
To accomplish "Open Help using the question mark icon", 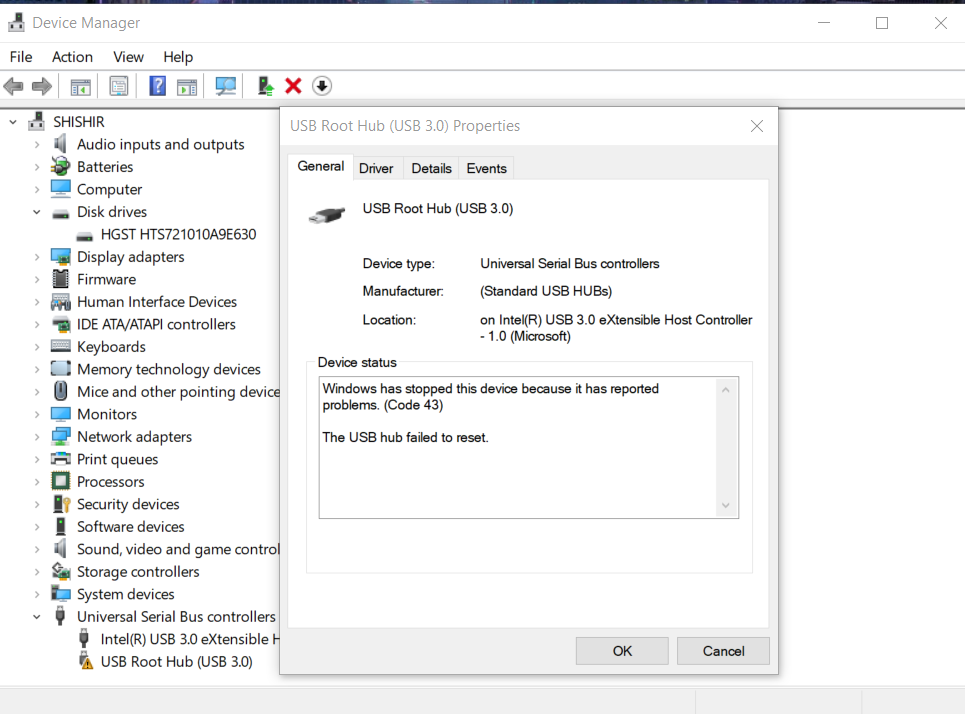I will click(157, 86).
